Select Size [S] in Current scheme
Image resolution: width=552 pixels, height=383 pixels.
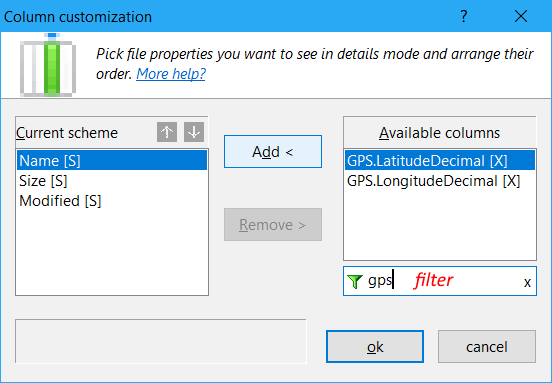tap(112, 181)
